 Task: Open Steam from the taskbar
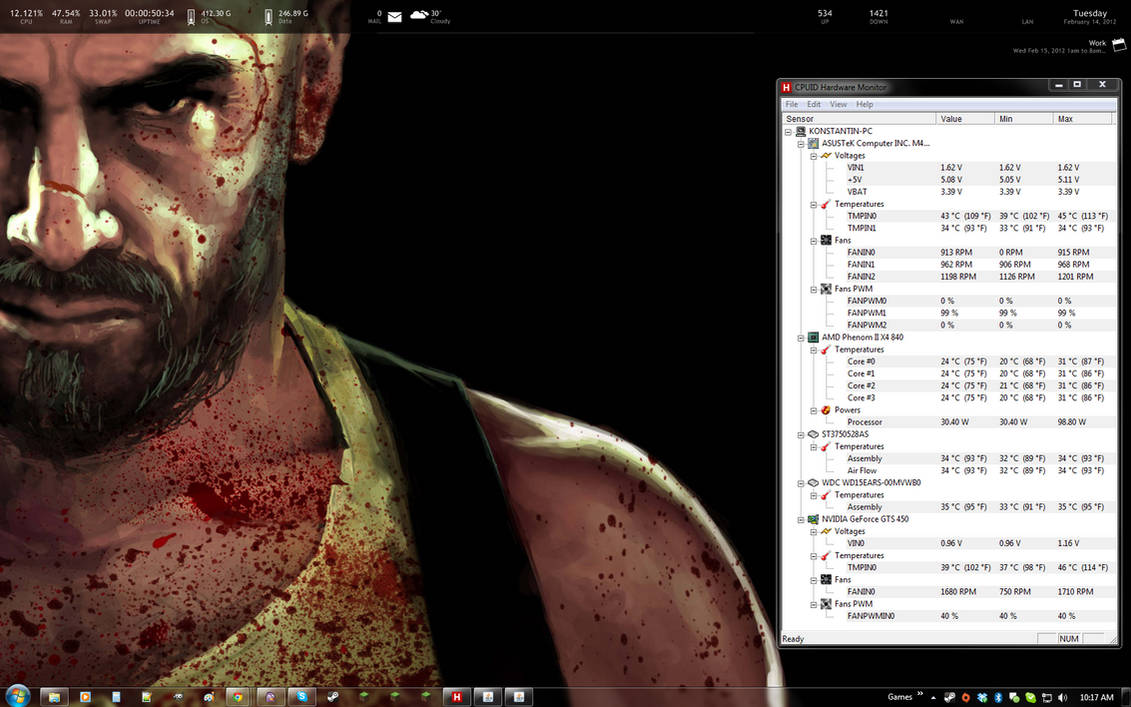pos(333,697)
